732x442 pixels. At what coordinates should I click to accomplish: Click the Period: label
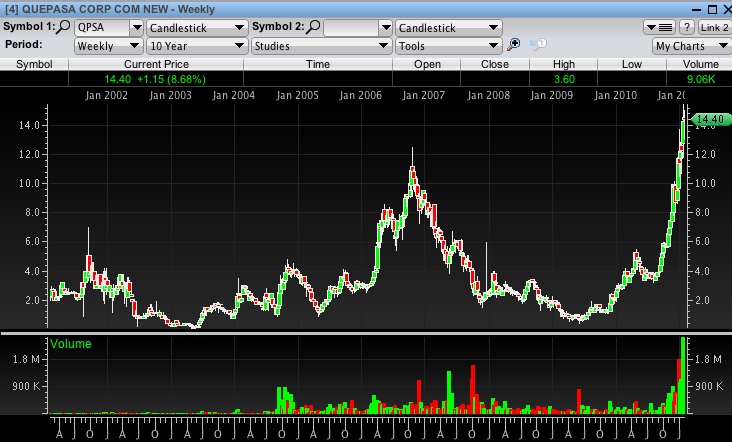24,44
